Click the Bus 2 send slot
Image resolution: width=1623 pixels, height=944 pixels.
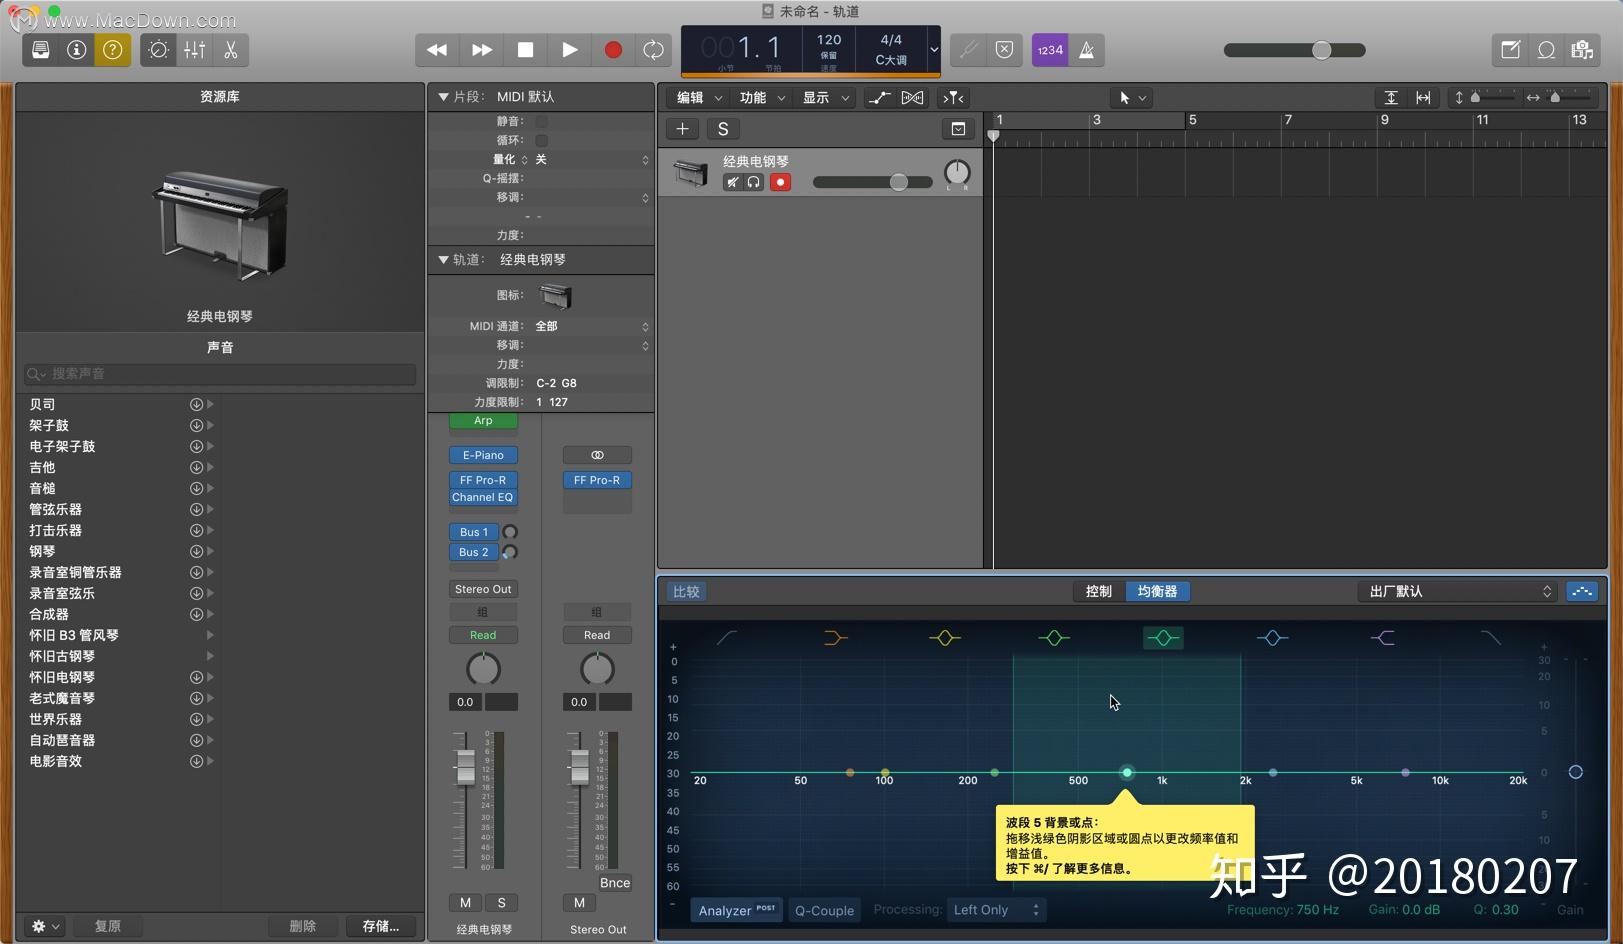(474, 552)
